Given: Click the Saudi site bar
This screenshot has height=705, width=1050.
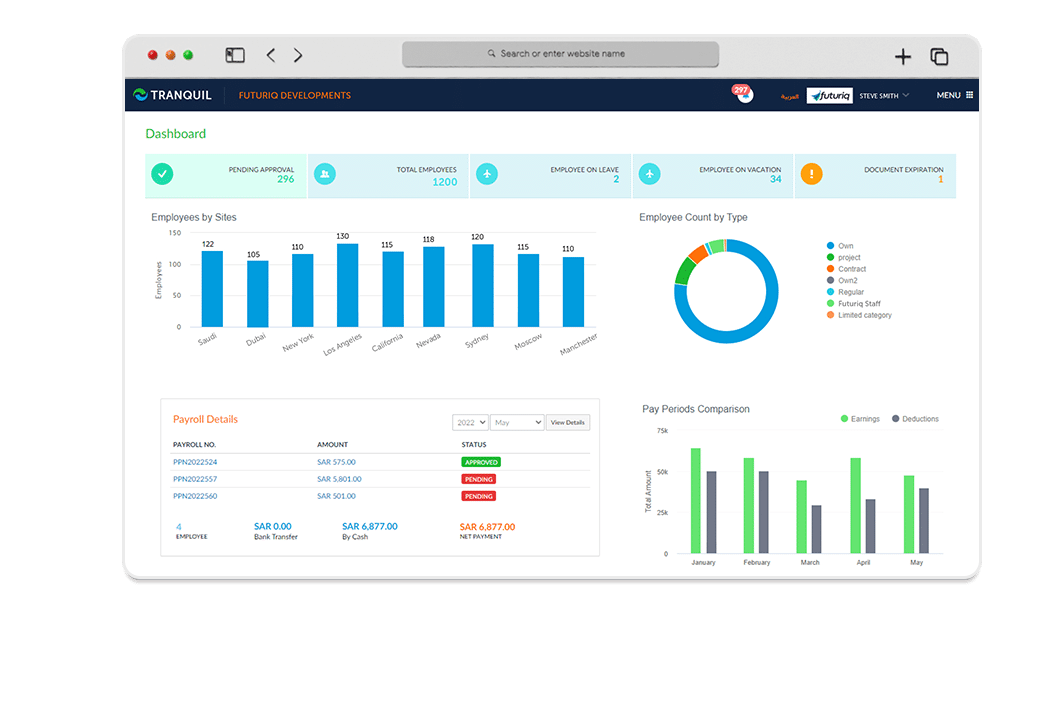Looking at the screenshot, I should (x=212, y=289).
